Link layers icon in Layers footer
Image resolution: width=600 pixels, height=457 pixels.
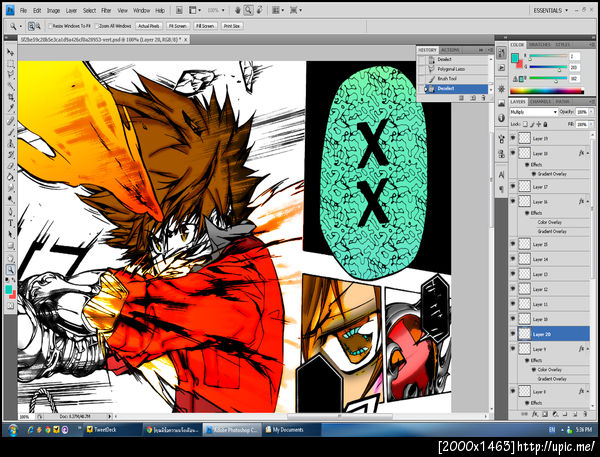coord(524,414)
